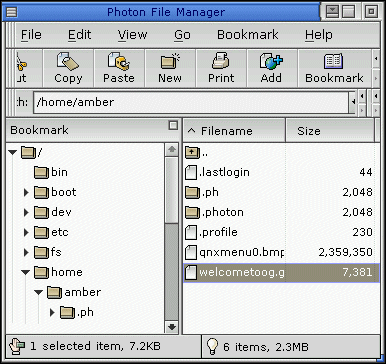This screenshot has height=364, width=386.
Task: Open the path history dropdown arrow
Action: point(353,102)
